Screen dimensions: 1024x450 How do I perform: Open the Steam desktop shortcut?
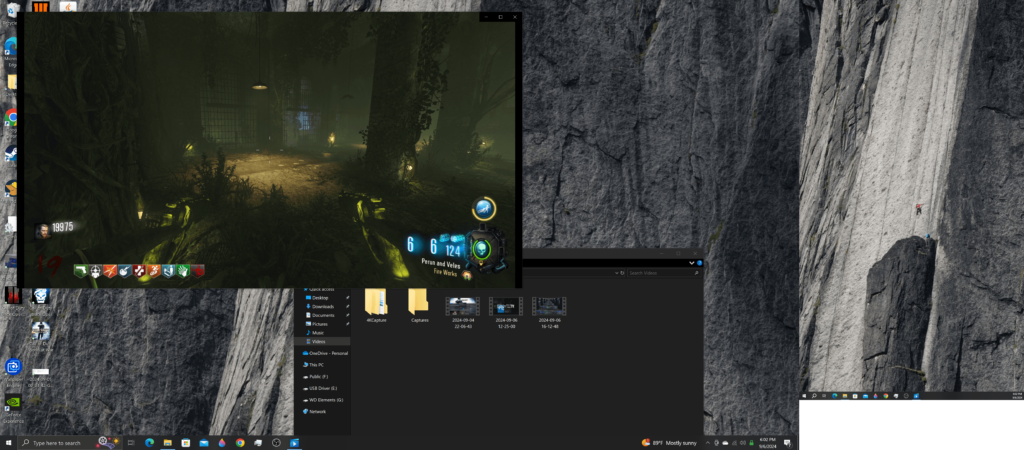(10, 153)
